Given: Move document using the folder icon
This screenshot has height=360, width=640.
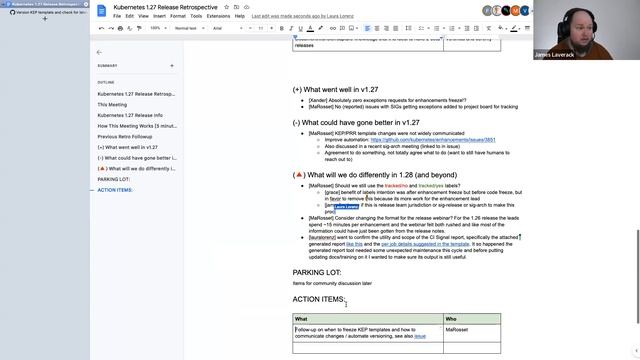Looking at the screenshot, I should pos(236,7).
